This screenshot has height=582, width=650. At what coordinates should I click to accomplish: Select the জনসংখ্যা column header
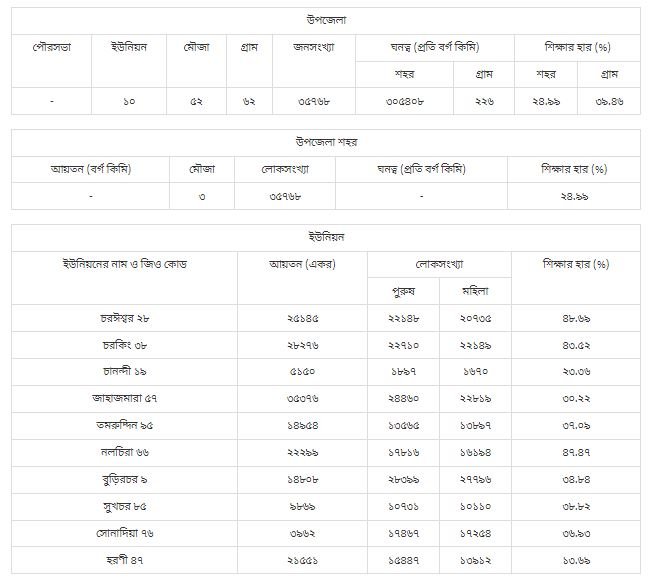coord(314,47)
